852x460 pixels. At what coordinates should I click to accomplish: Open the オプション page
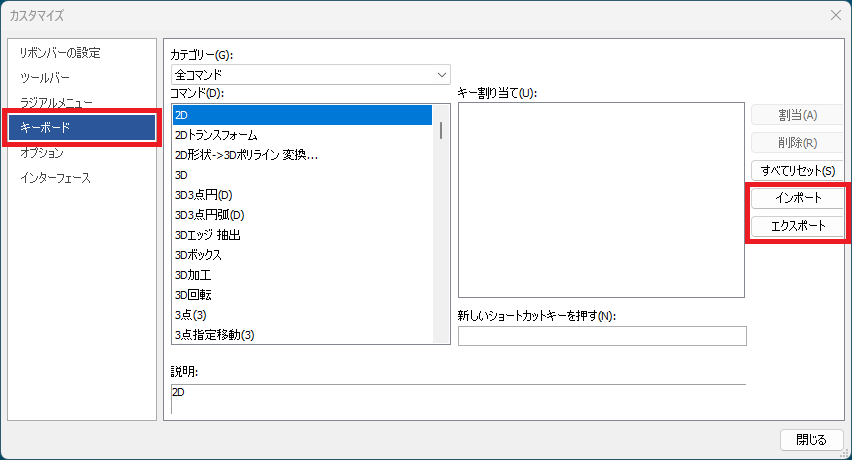[x=42, y=153]
